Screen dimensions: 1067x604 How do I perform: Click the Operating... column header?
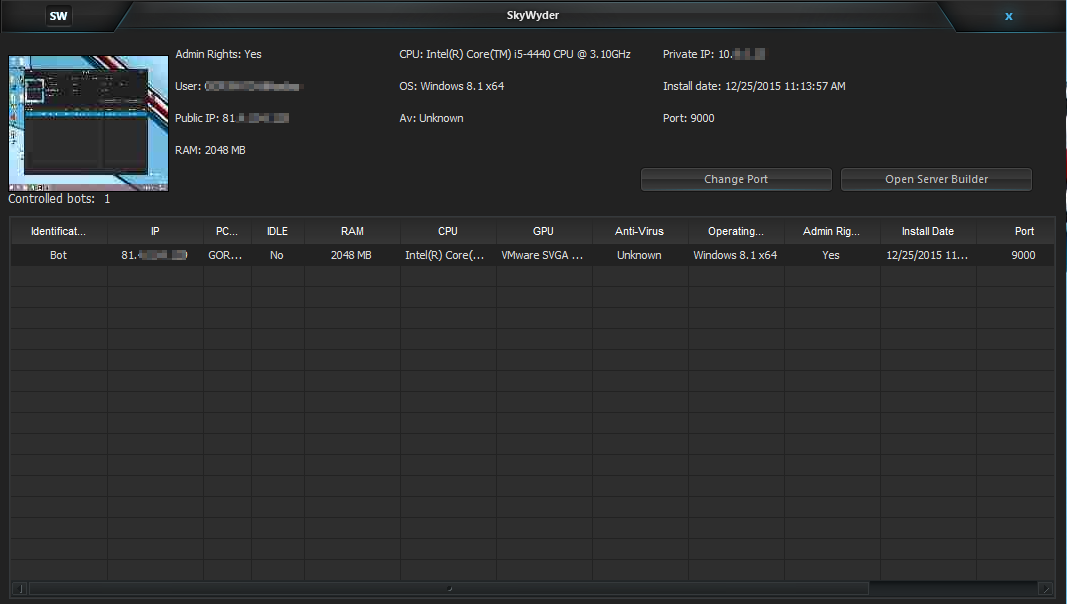(736, 231)
